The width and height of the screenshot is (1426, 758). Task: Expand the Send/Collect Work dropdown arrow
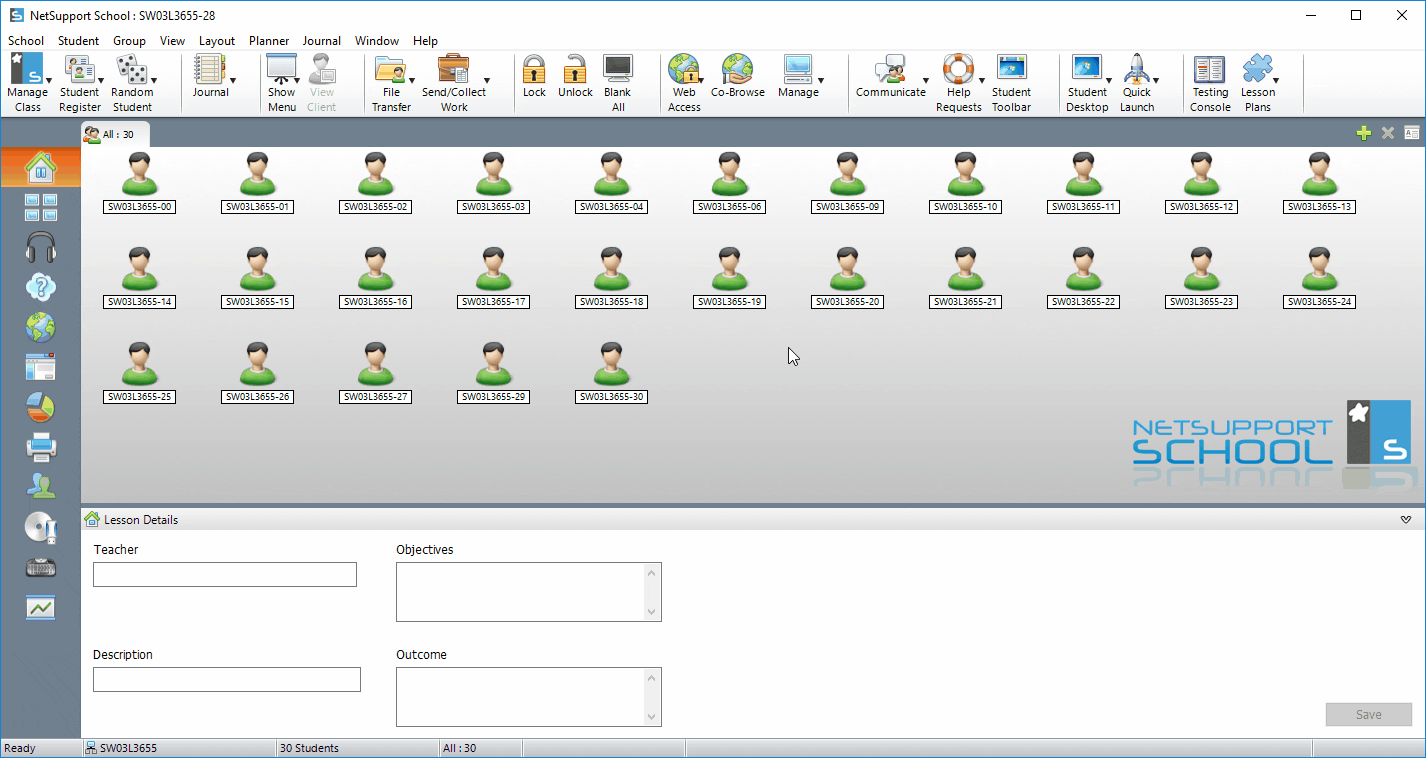[x=487, y=80]
